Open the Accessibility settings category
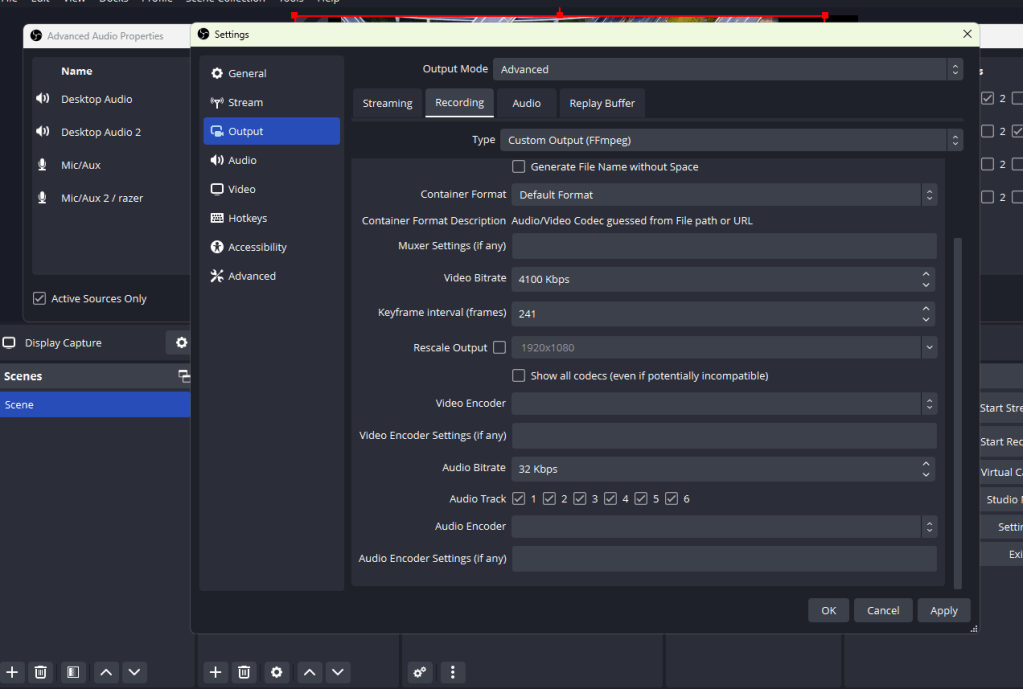 [x=271, y=247]
